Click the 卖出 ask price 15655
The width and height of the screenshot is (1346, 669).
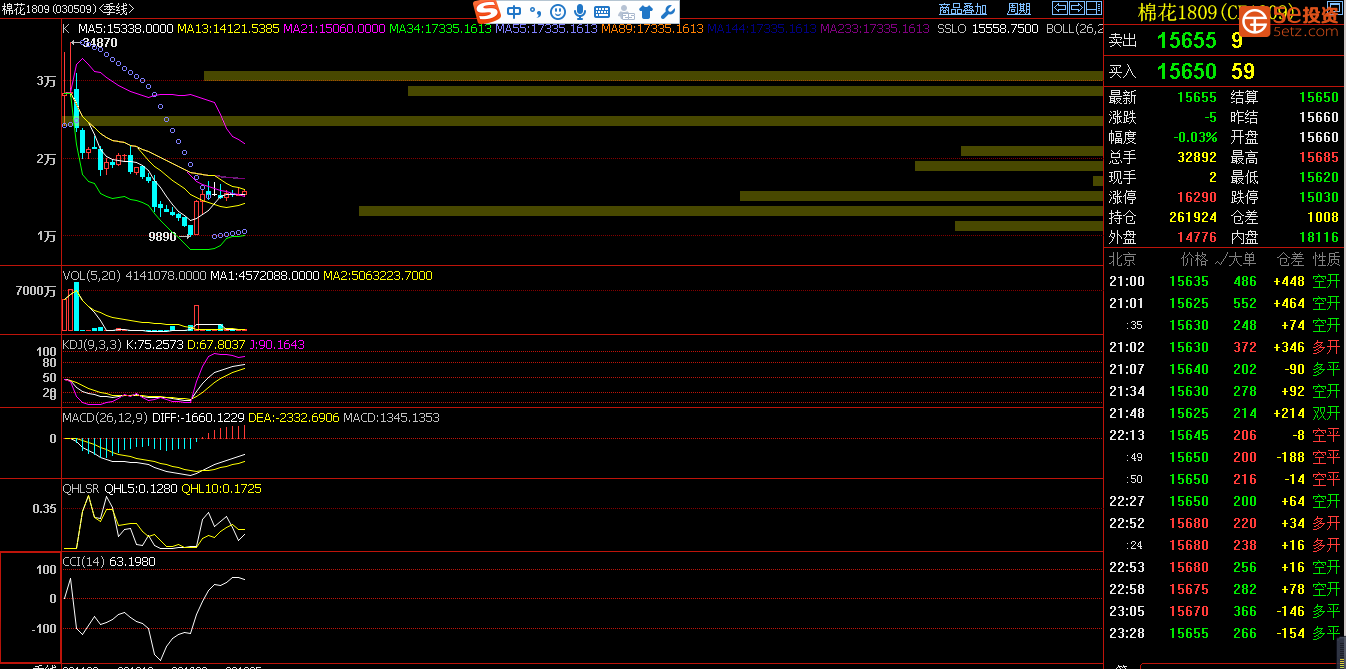click(x=1187, y=41)
